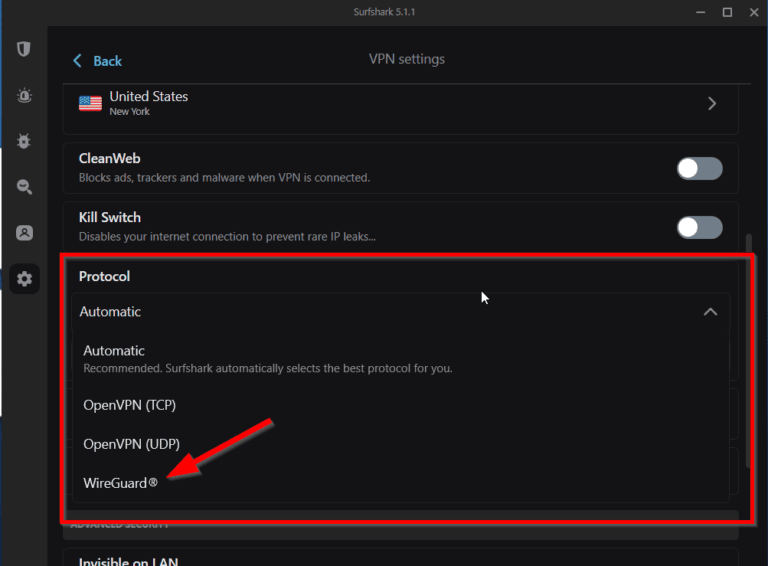Minimize the Surfshark window
768x566 pixels.
700,12
